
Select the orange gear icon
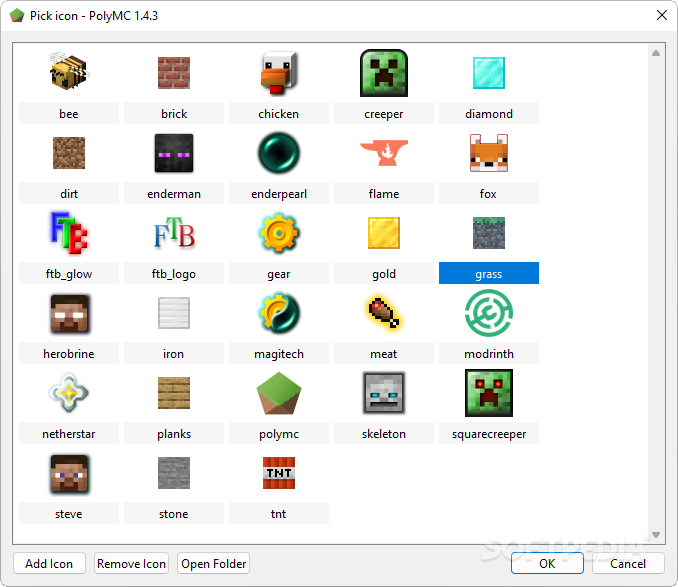[279, 233]
